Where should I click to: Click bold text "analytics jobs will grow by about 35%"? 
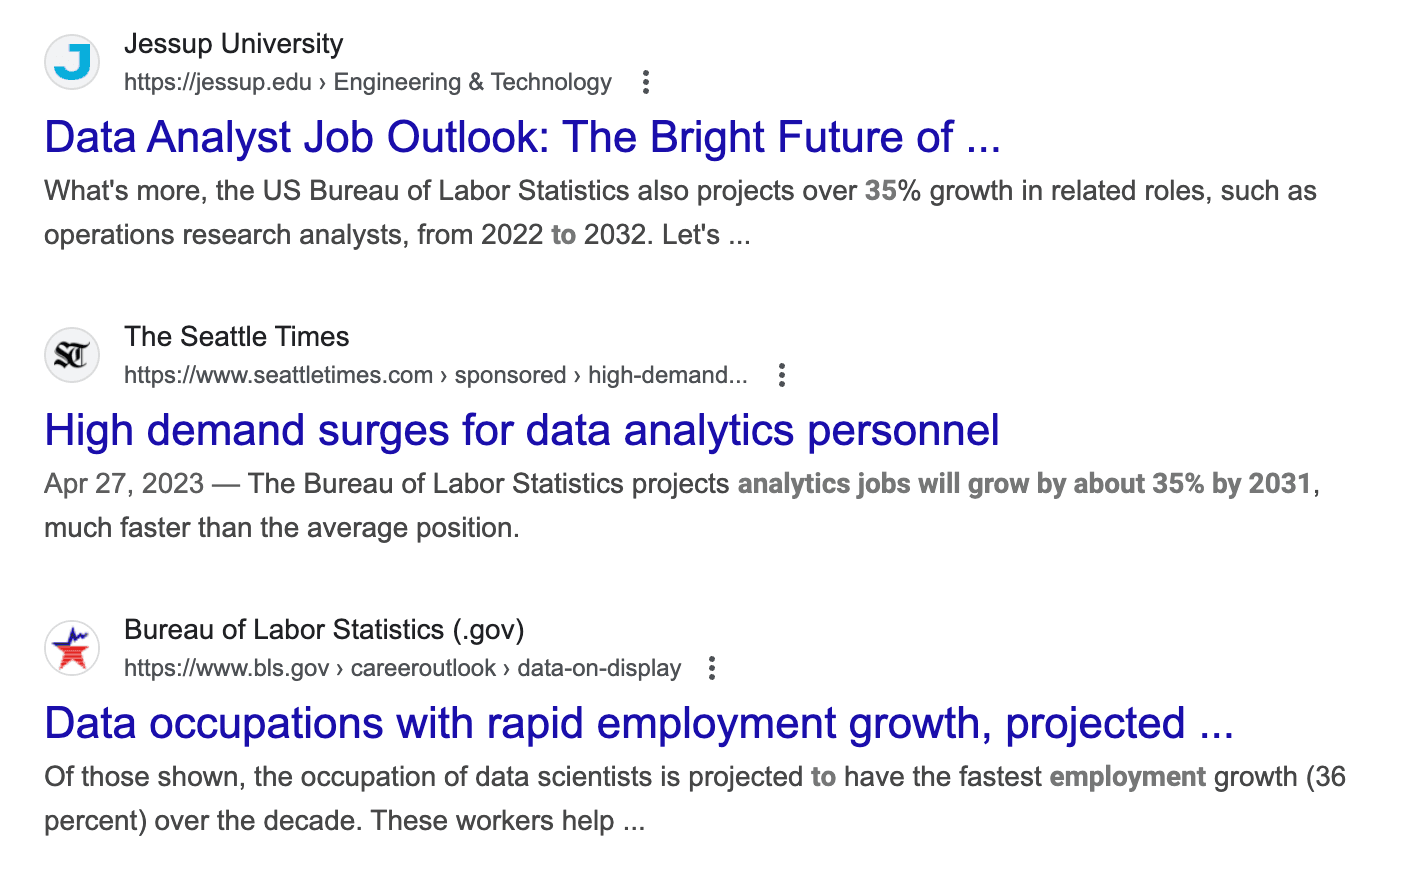(970, 484)
